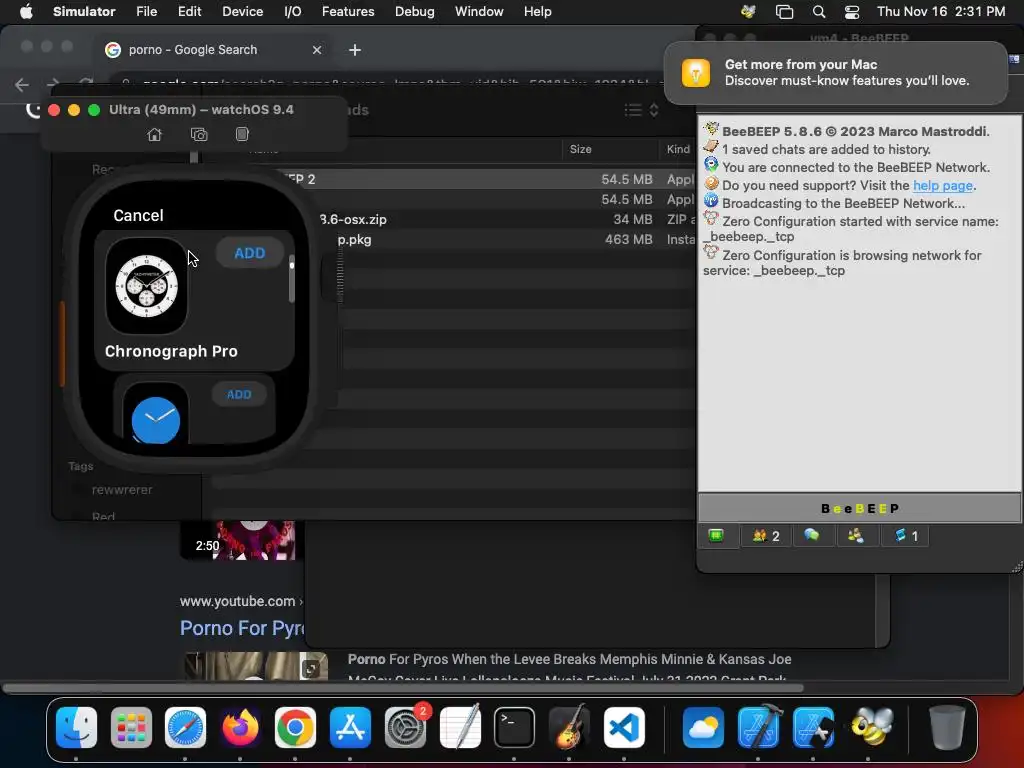Open App Store from the Dock
The image size is (1024, 768).
coord(350,727)
